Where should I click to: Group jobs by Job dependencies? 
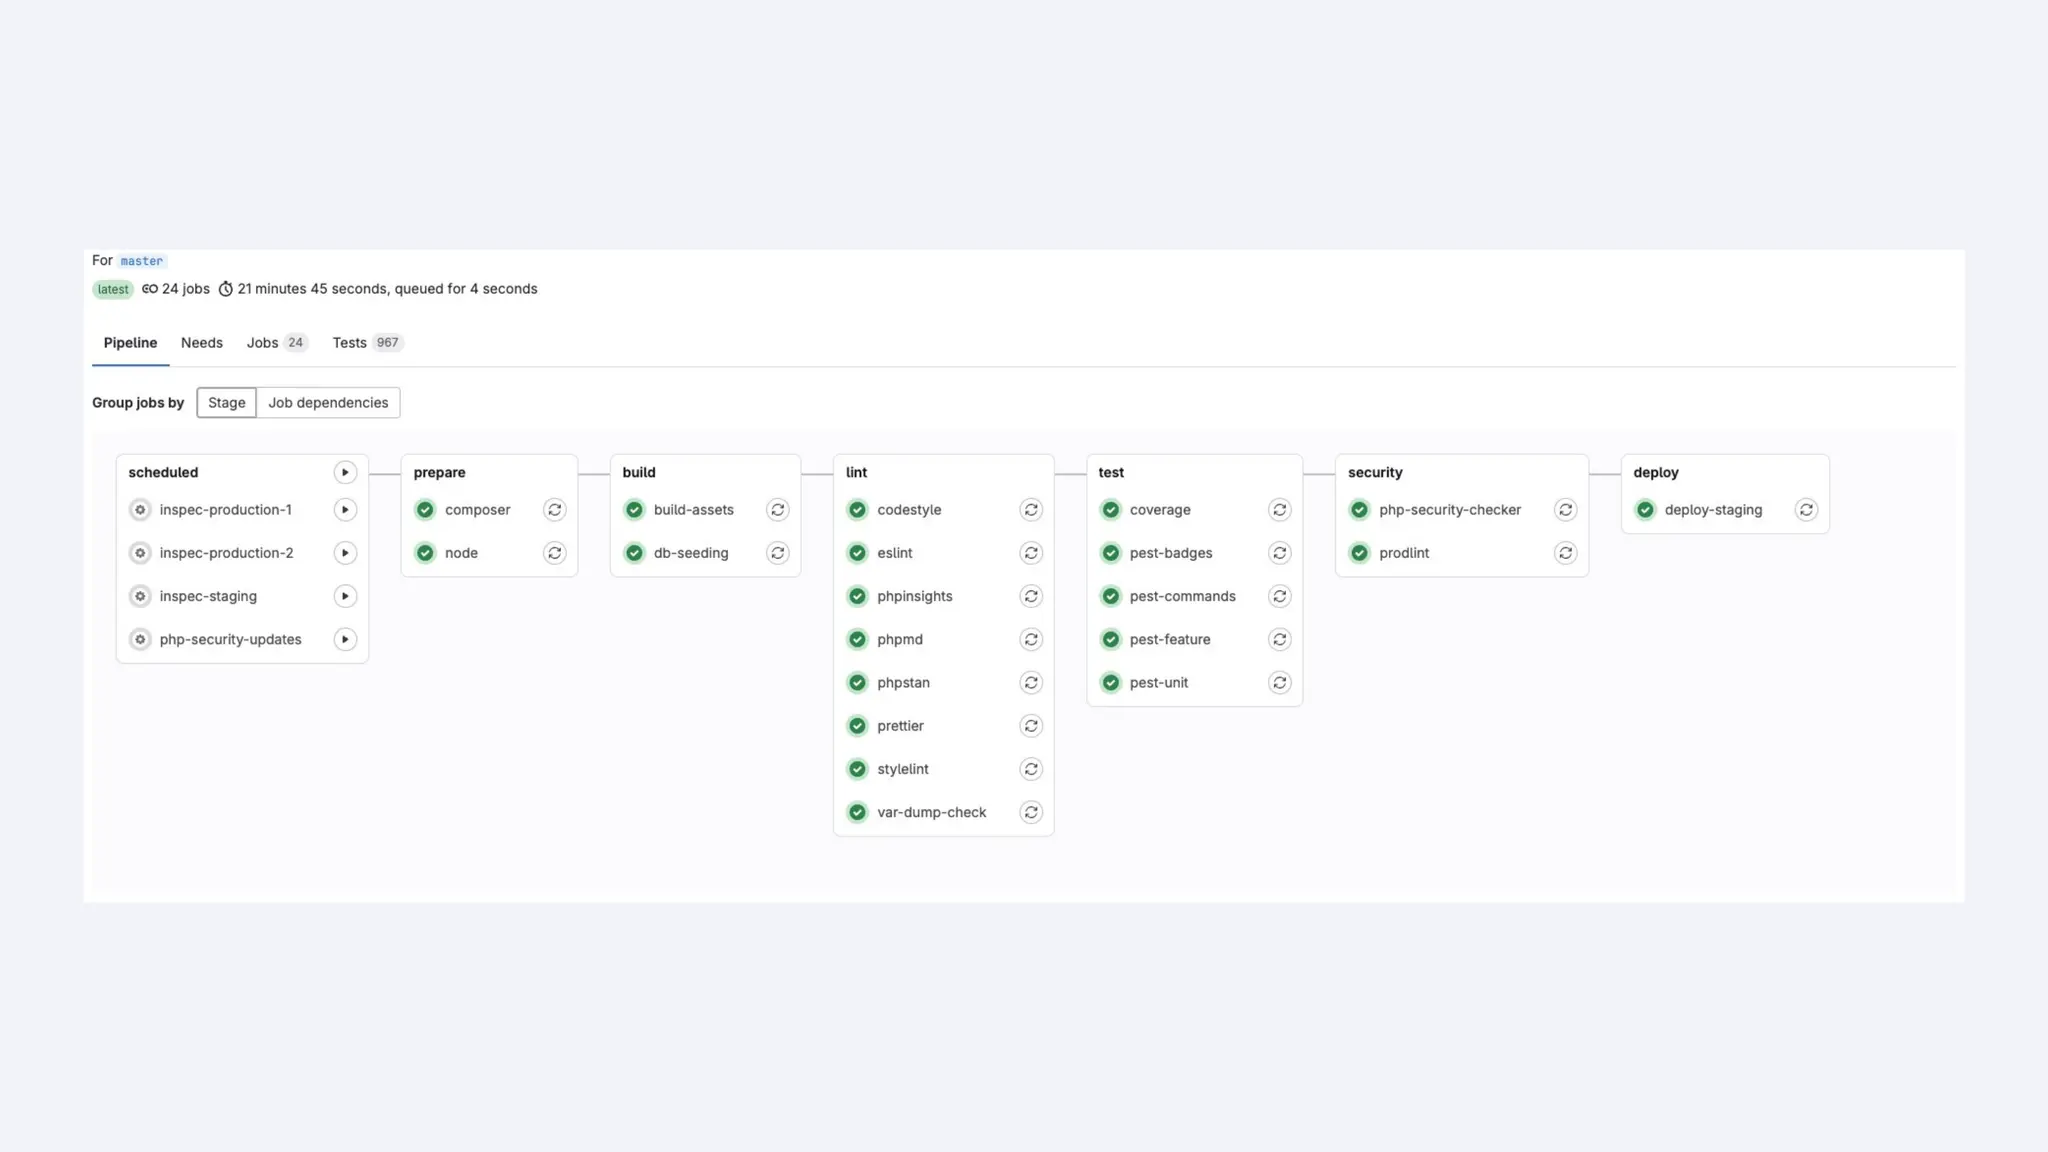click(x=328, y=403)
